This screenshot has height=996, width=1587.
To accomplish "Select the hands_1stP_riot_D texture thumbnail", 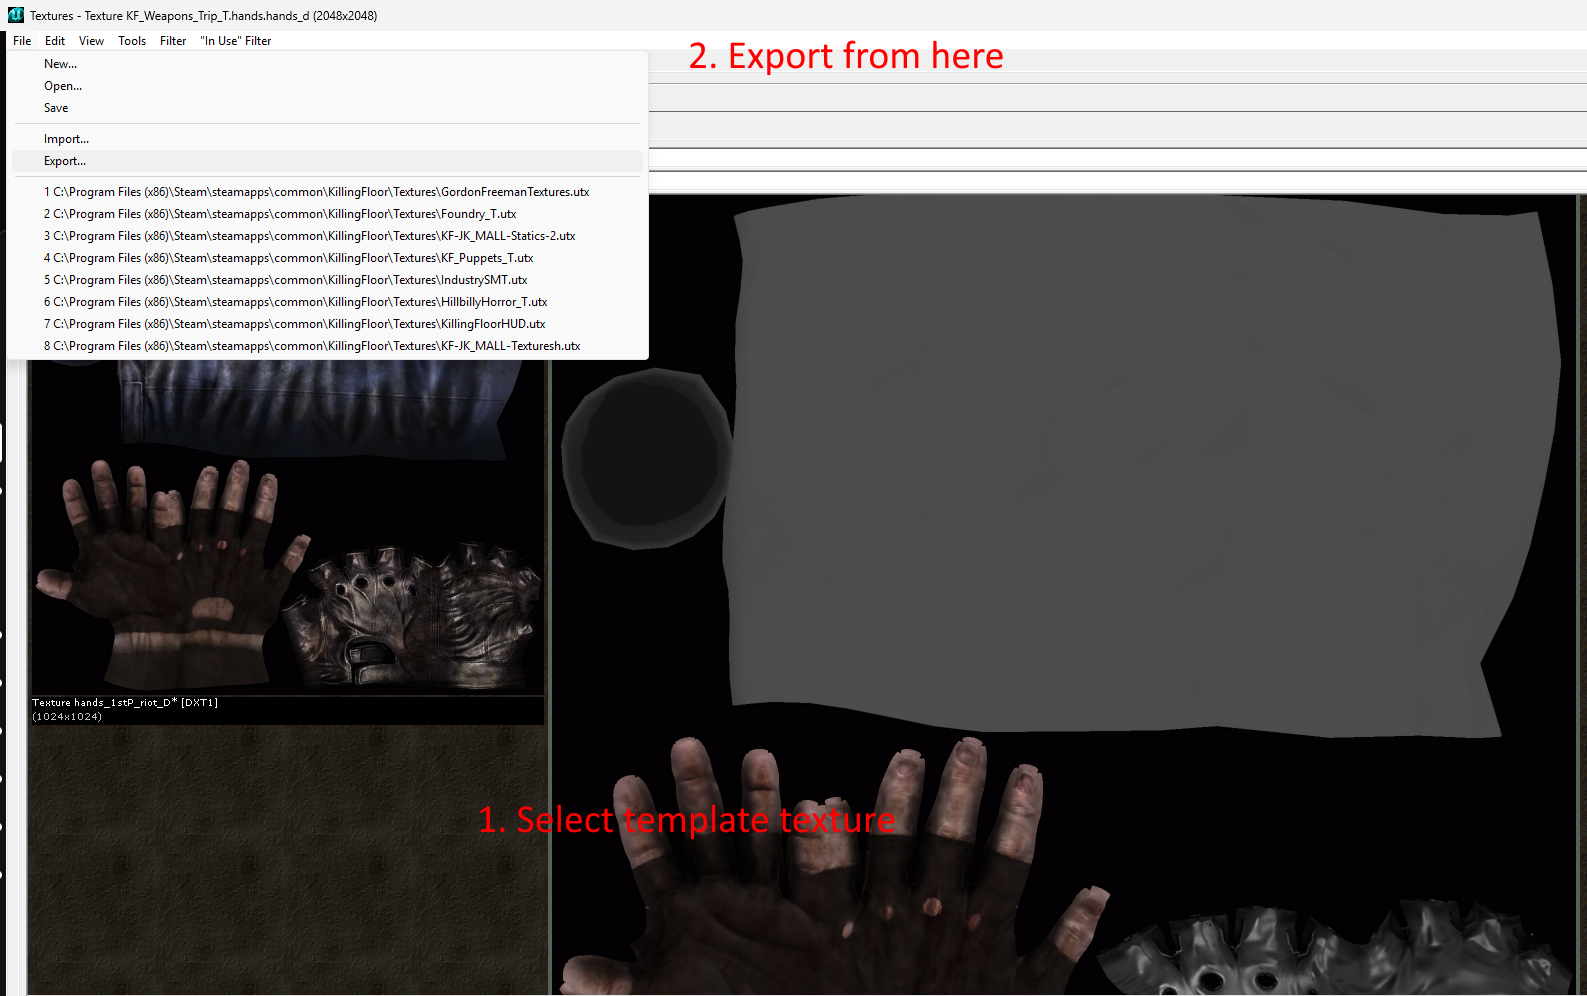I will click(x=288, y=527).
